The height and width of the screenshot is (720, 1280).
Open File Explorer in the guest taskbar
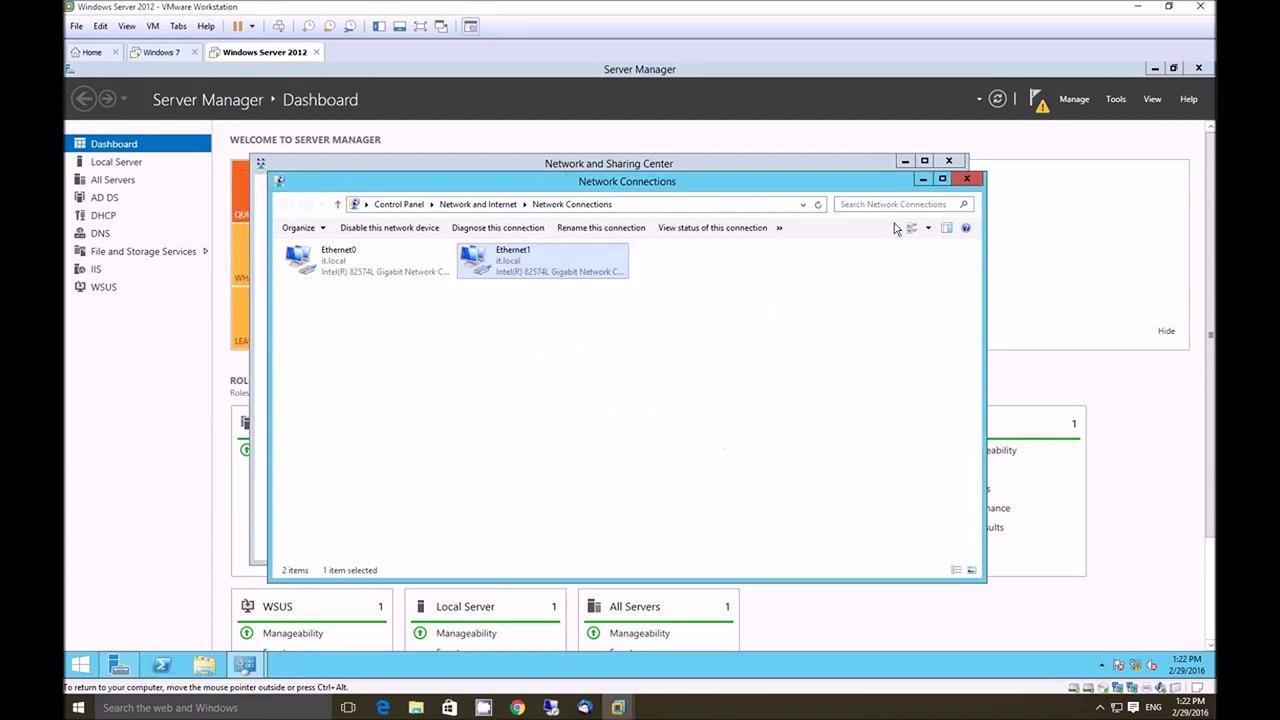click(x=204, y=664)
